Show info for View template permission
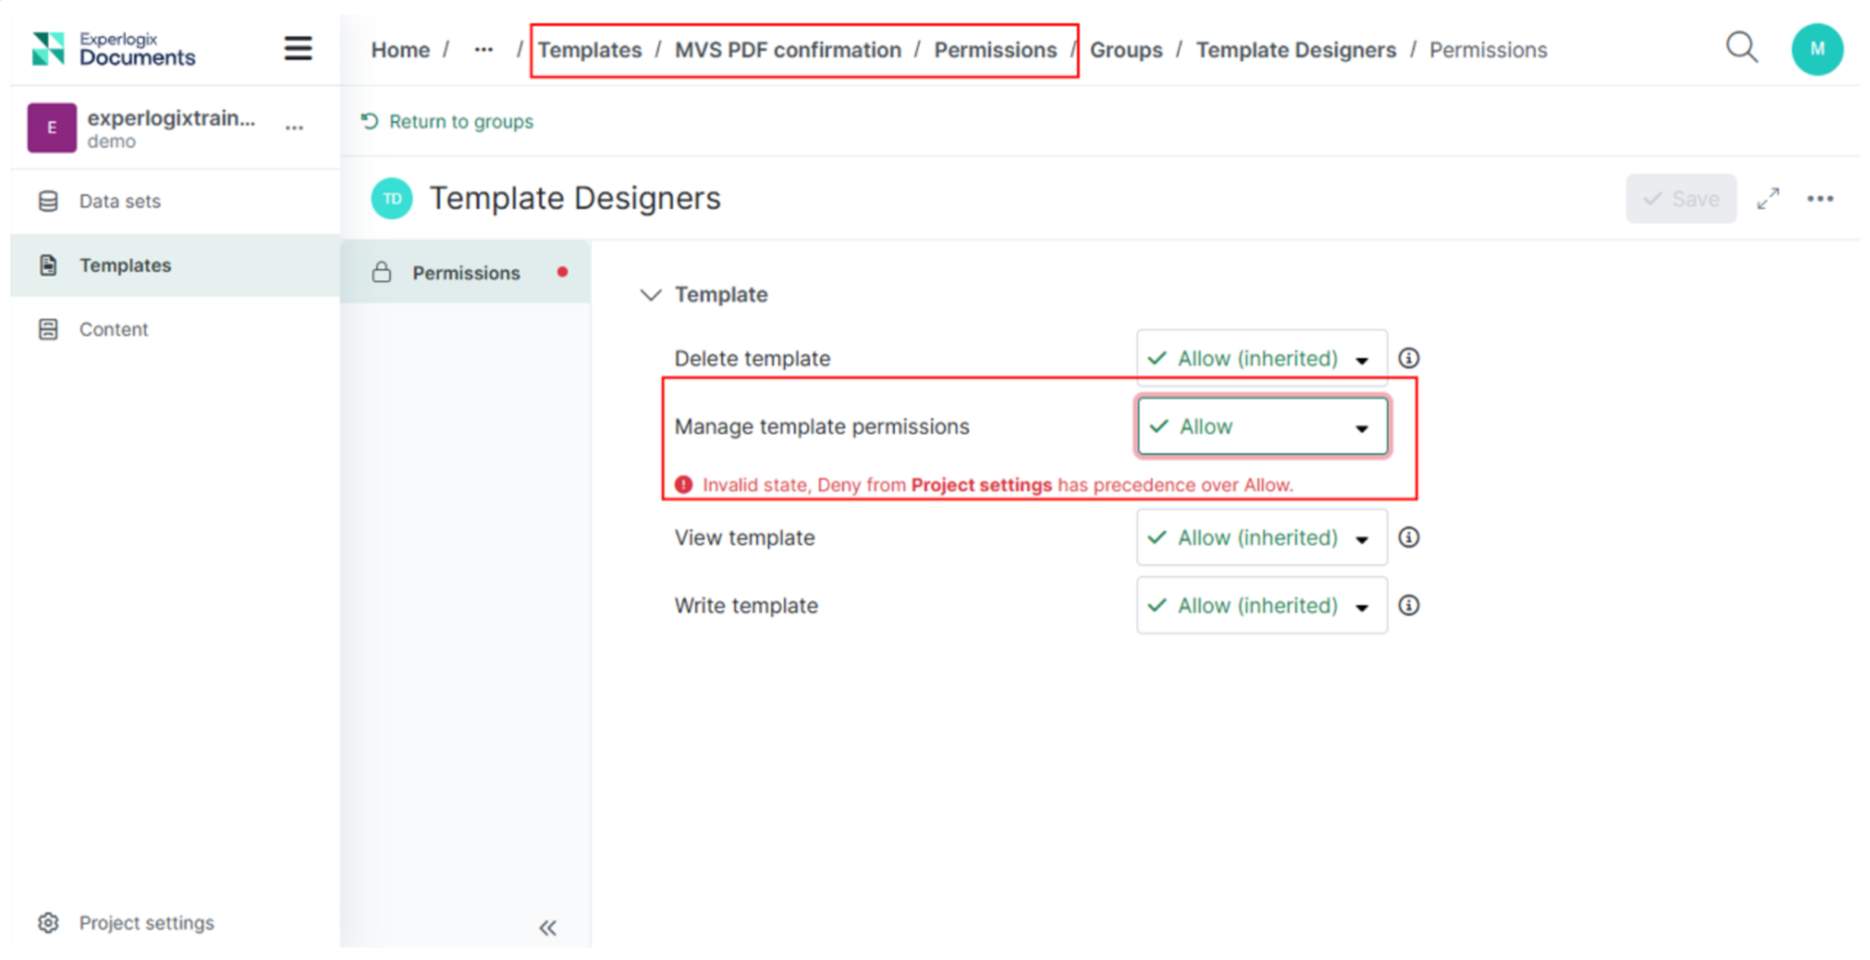Image resolution: width=1870 pixels, height=960 pixels. tap(1408, 538)
